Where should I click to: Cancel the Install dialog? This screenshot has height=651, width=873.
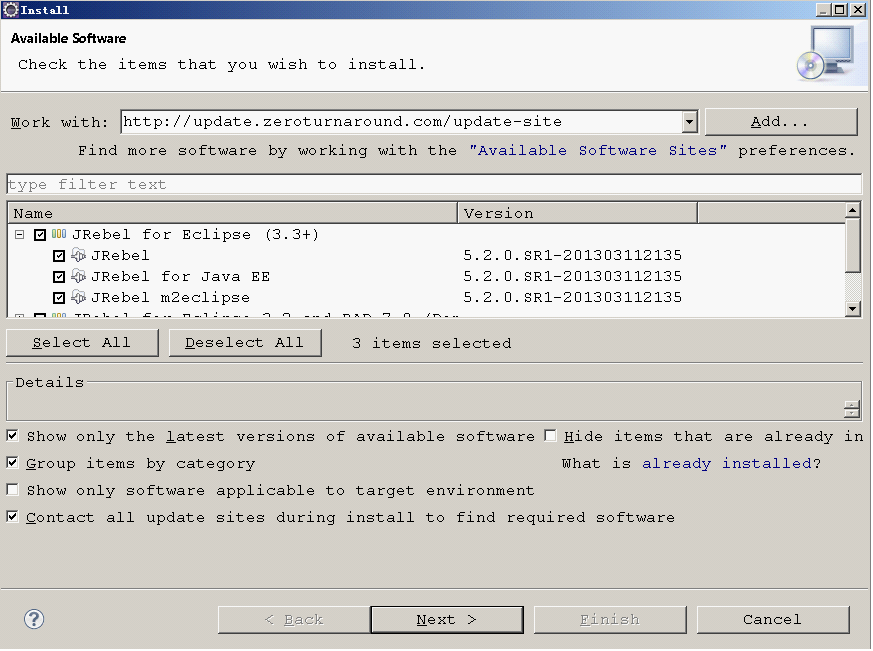coord(773,620)
